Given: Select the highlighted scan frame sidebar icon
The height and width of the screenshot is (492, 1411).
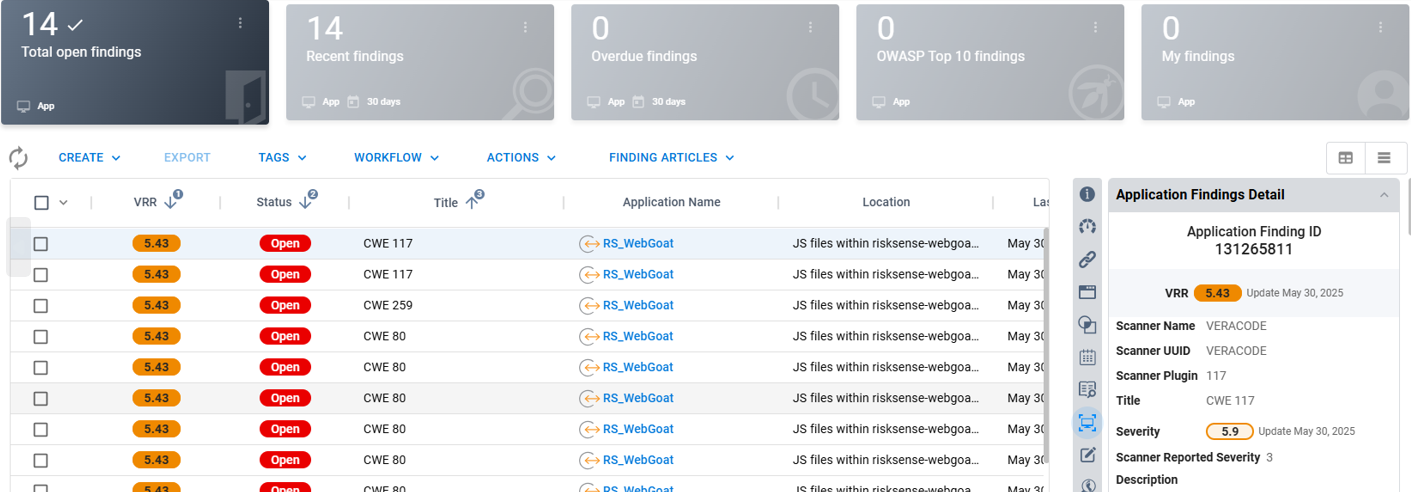Looking at the screenshot, I should point(1087,422).
